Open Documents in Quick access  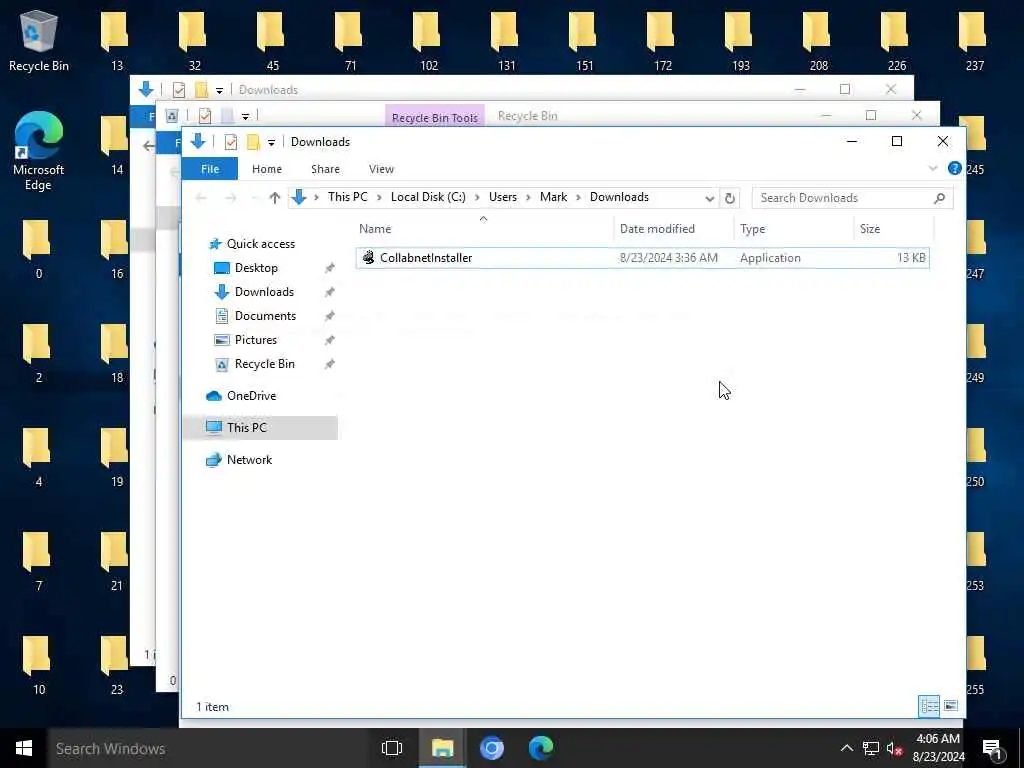[x=265, y=316]
